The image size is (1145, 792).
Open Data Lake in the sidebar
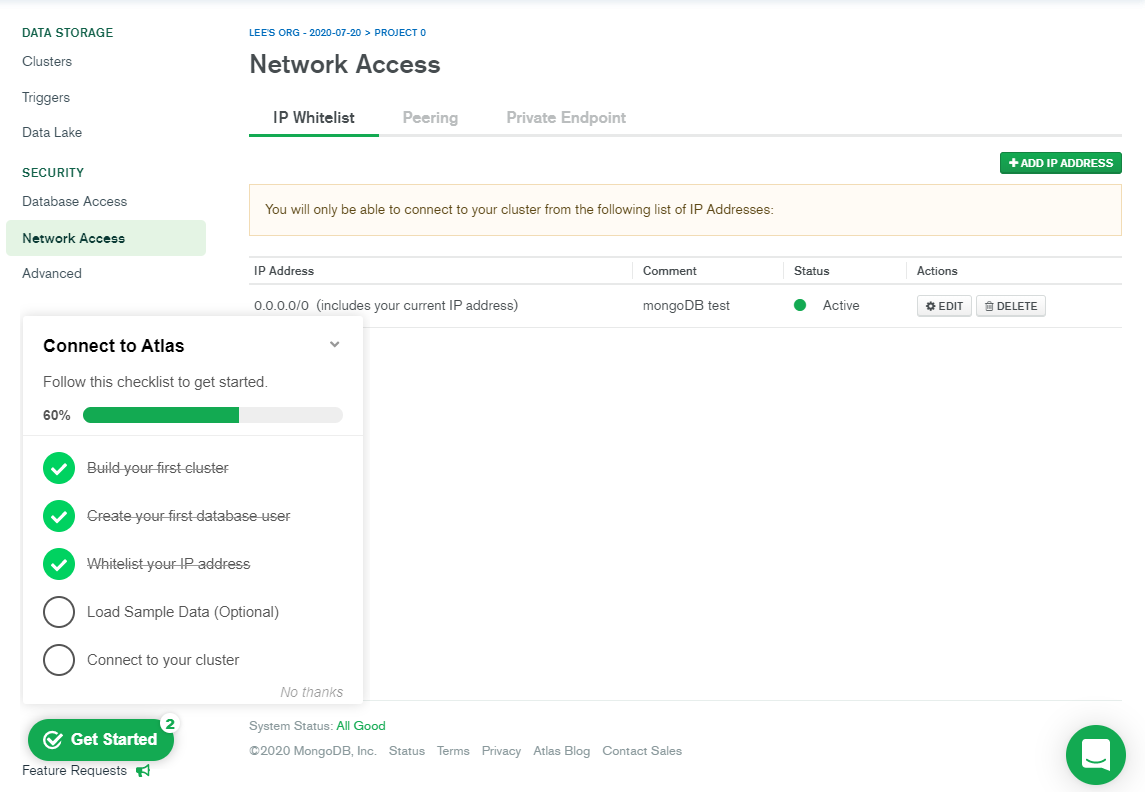52,132
